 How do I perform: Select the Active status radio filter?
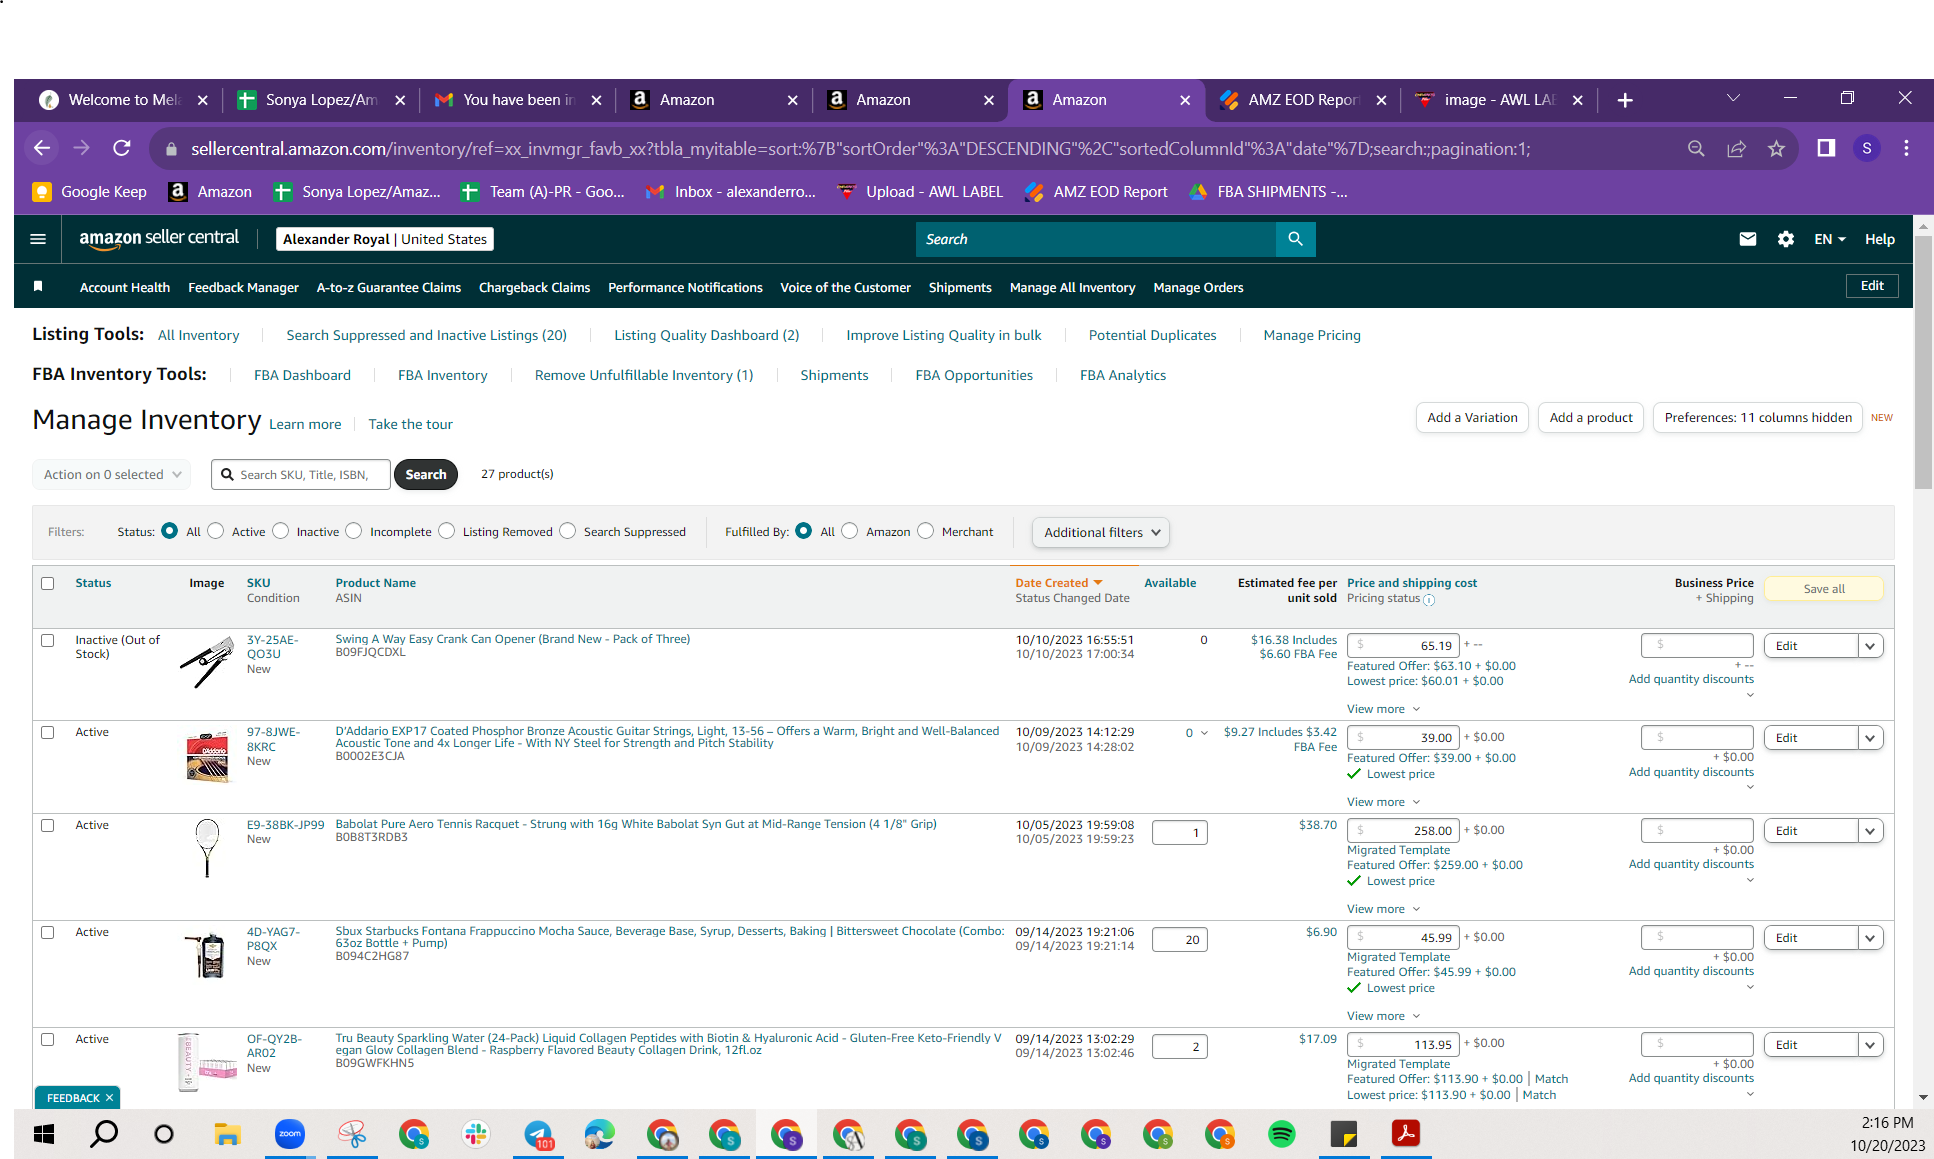216,531
